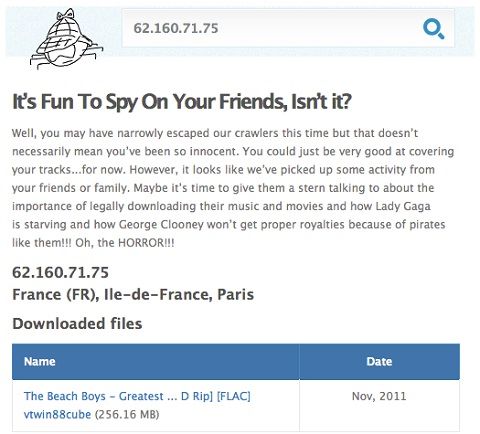Sort table by Name column header
The image size is (480, 434).
coord(40,362)
